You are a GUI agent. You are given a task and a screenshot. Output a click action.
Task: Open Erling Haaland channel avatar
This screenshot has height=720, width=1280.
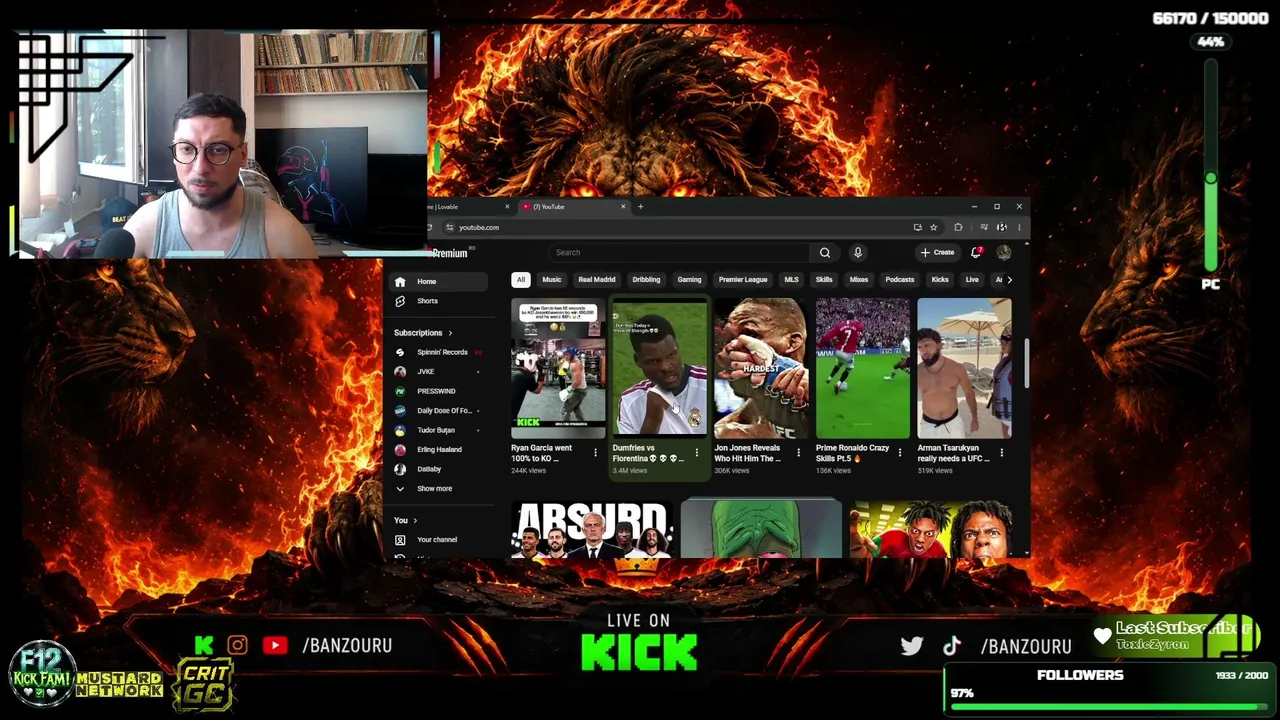400,450
